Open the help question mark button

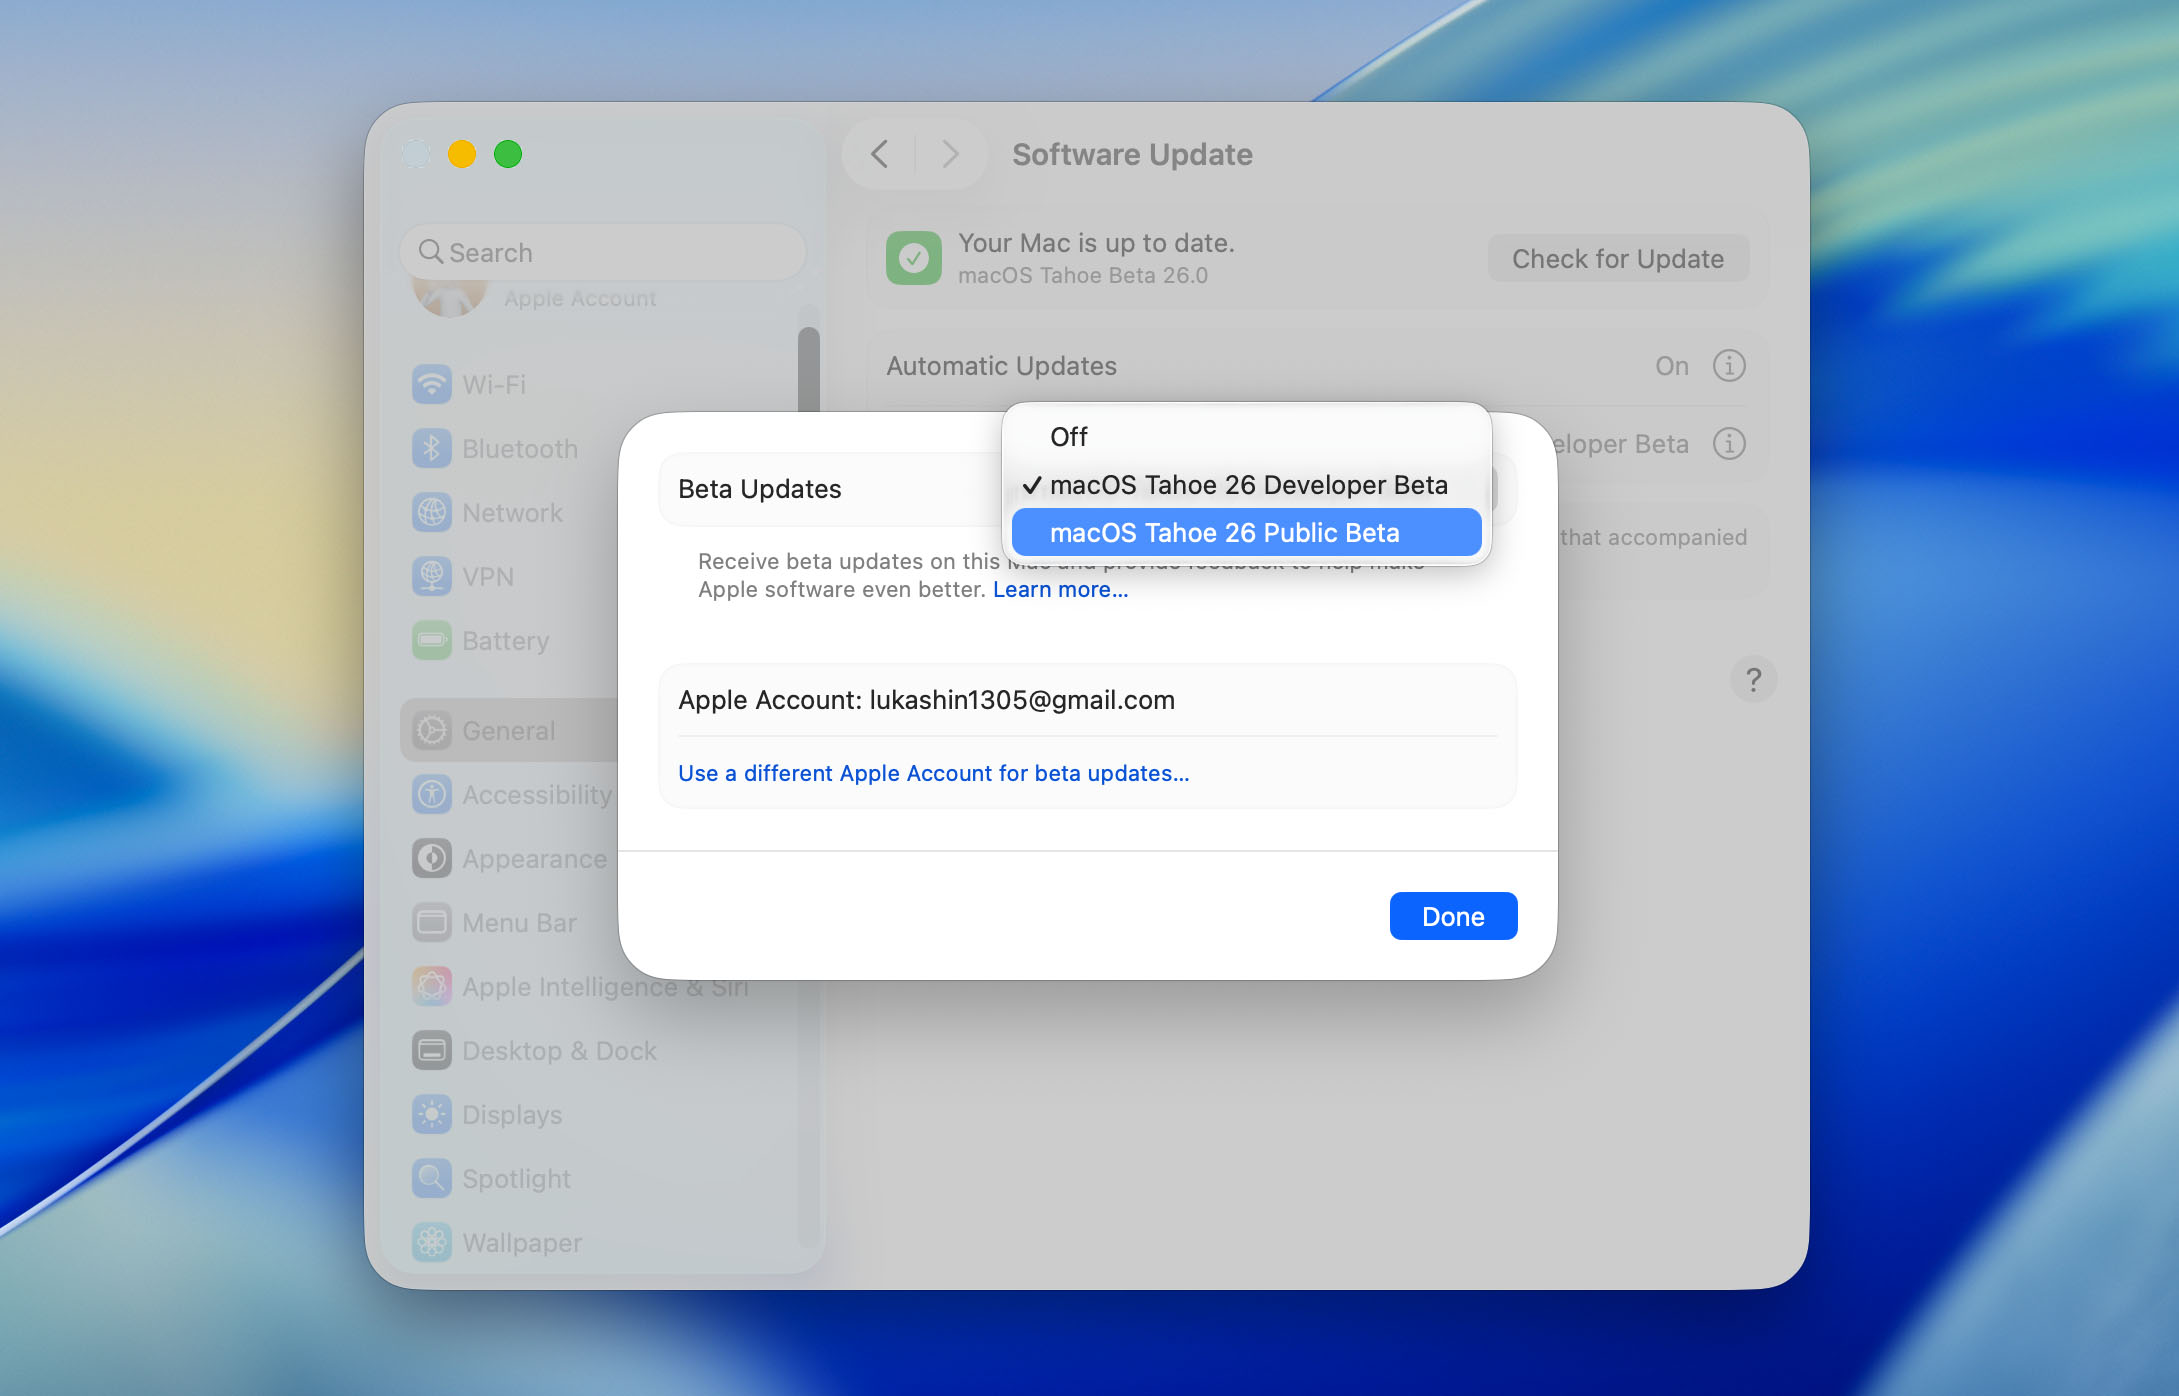pos(1753,680)
